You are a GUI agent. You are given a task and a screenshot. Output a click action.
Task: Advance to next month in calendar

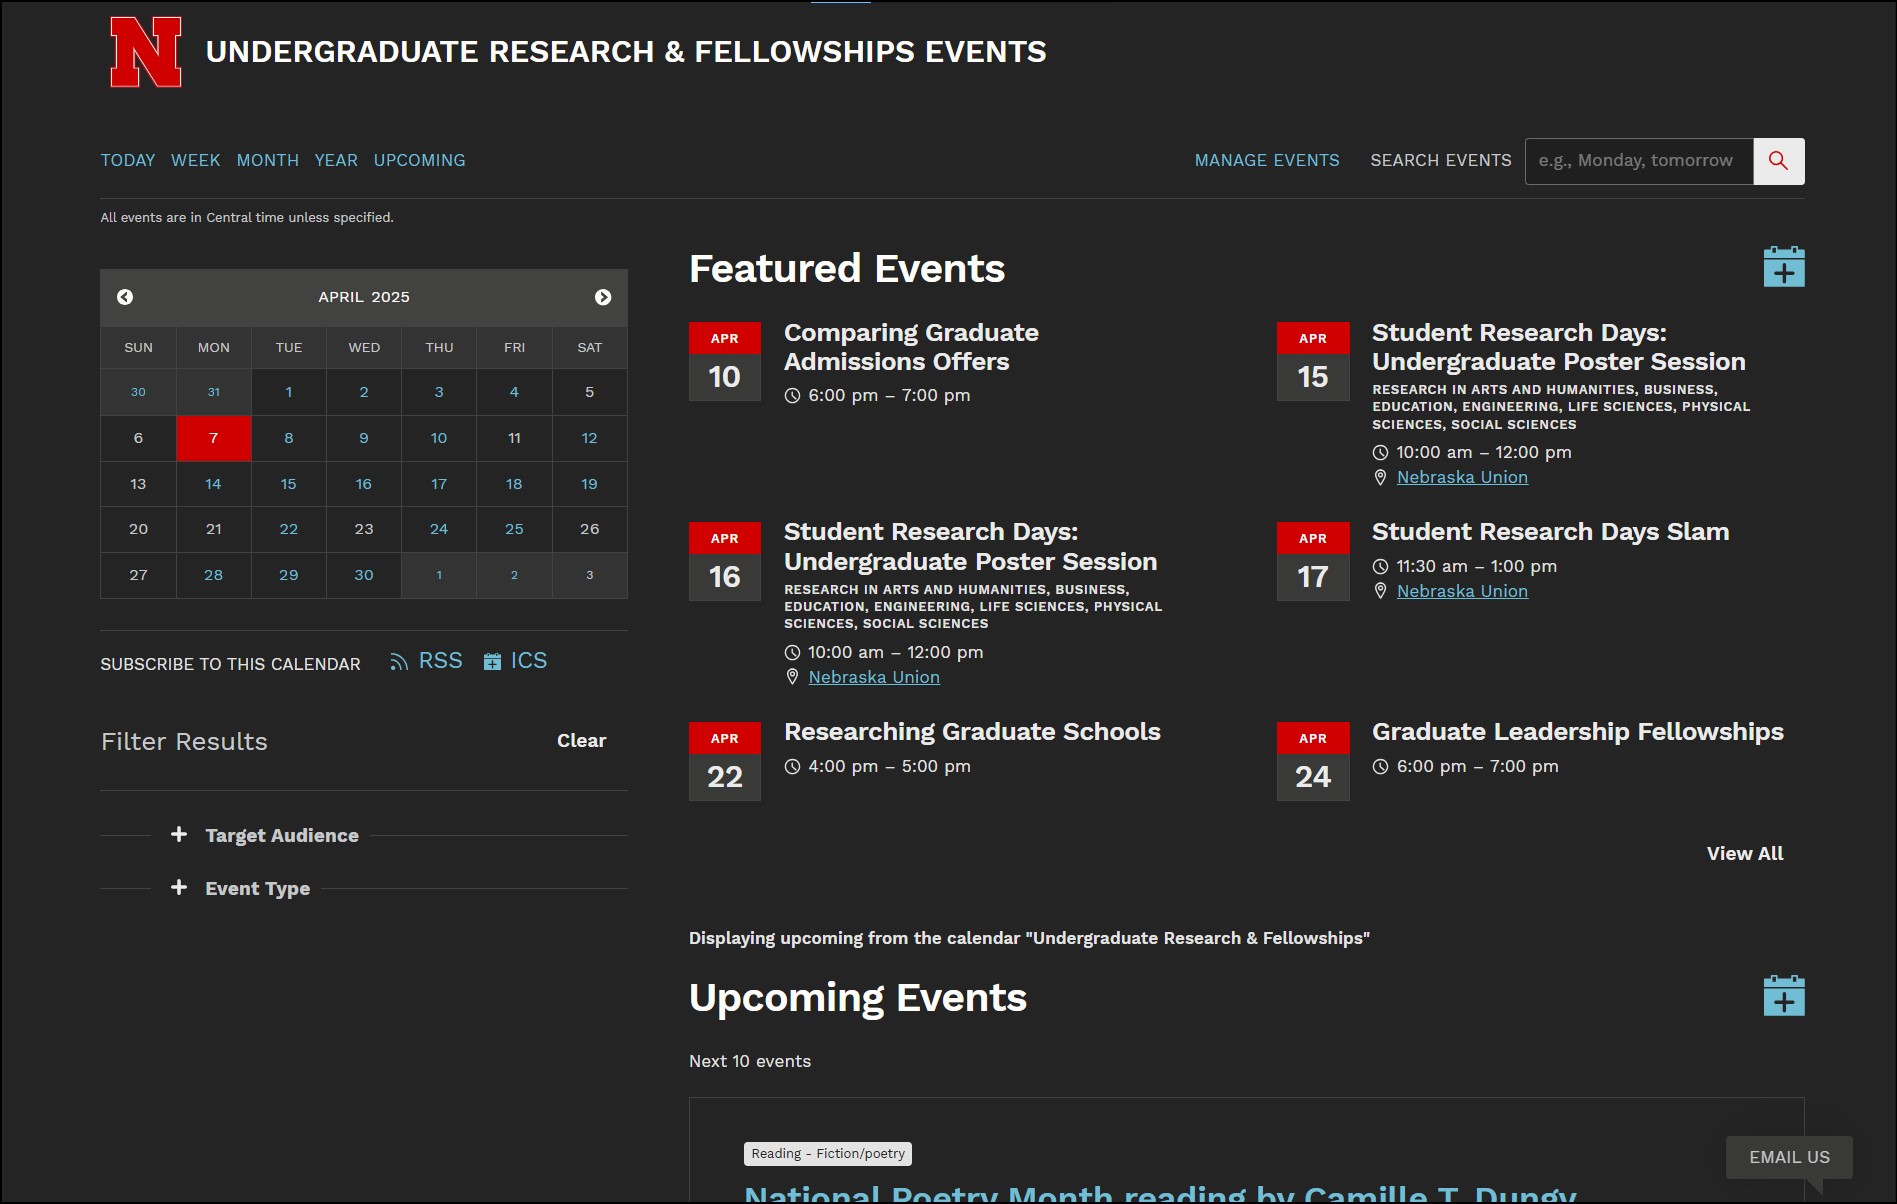[603, 297]
